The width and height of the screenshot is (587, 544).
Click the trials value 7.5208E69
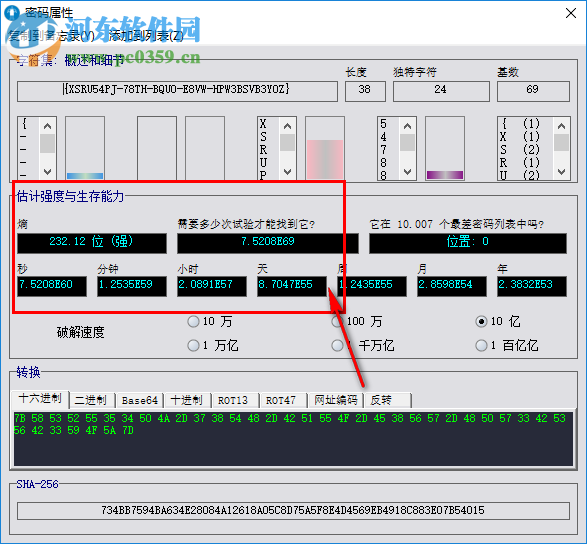[x=268, y=243]
